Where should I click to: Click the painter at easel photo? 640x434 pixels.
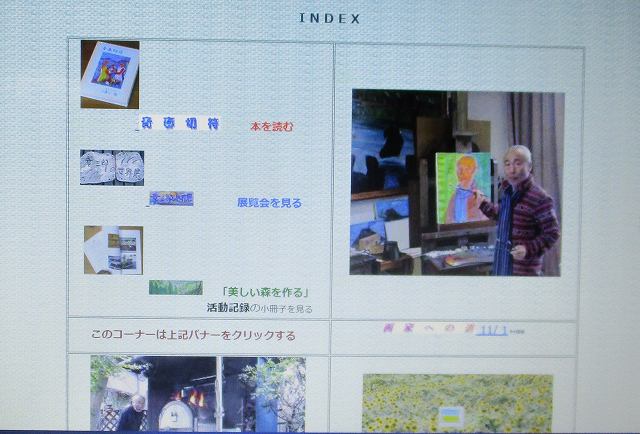[x=455, y=182]
